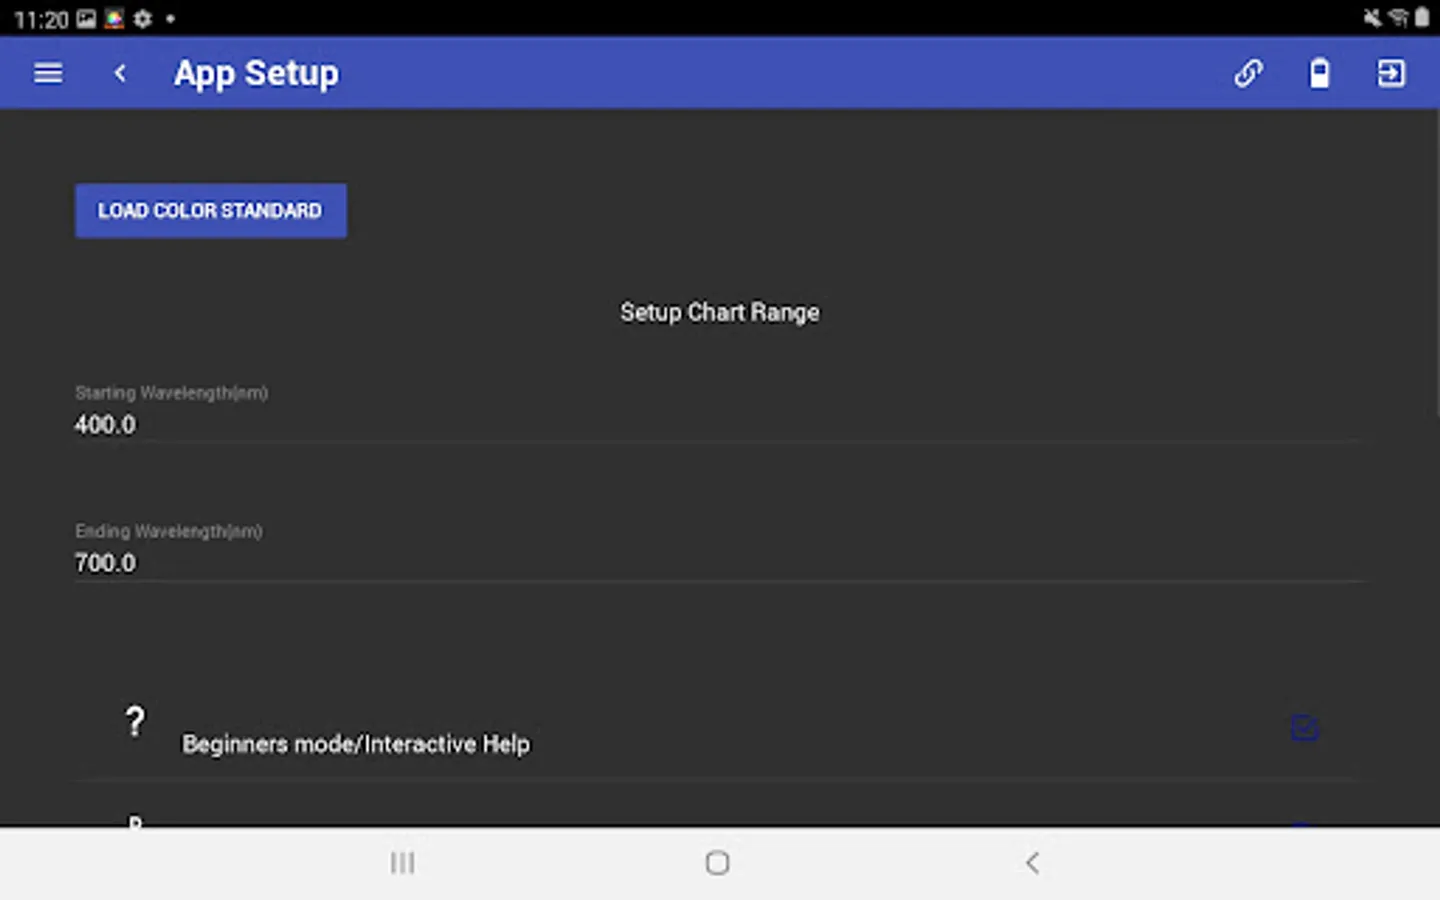Tap the Wi-Fi icon in status bar

tap(1398, 18)
